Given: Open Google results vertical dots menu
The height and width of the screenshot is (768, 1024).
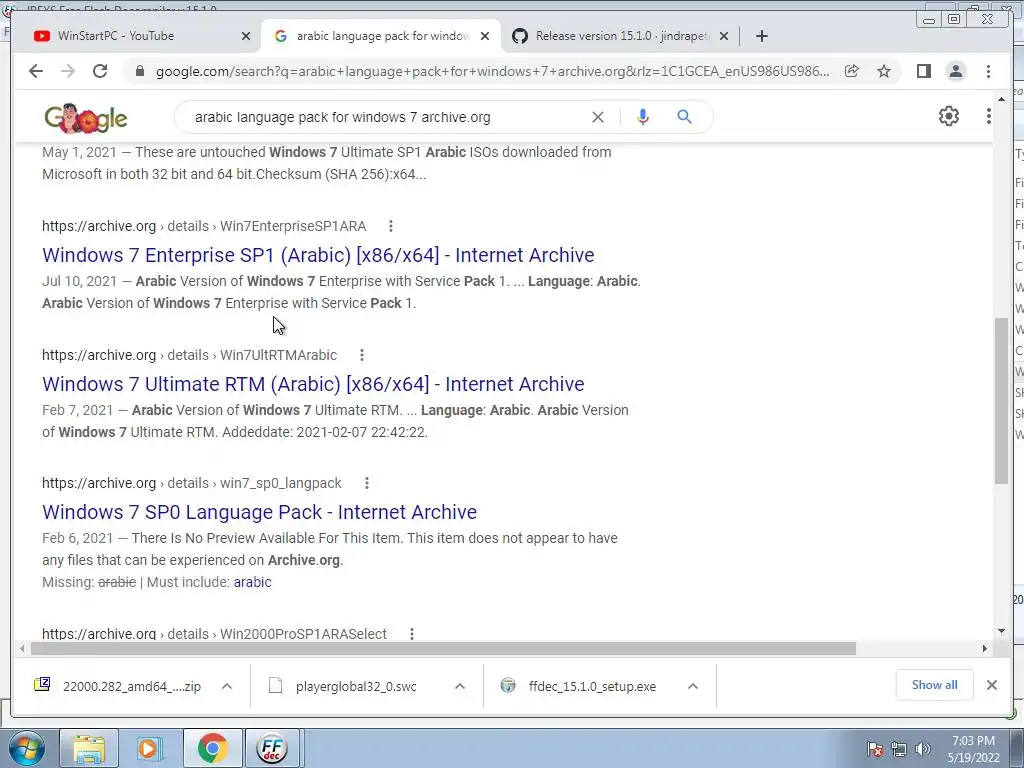Looking at the screenshot, I should click(x=988, y=116).
